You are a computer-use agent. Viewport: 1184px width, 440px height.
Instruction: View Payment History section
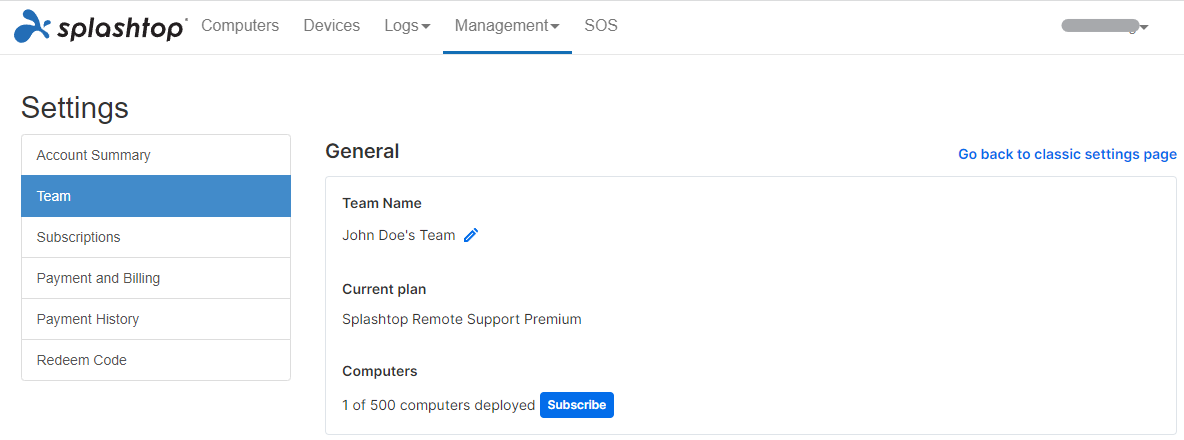(156, 319)
